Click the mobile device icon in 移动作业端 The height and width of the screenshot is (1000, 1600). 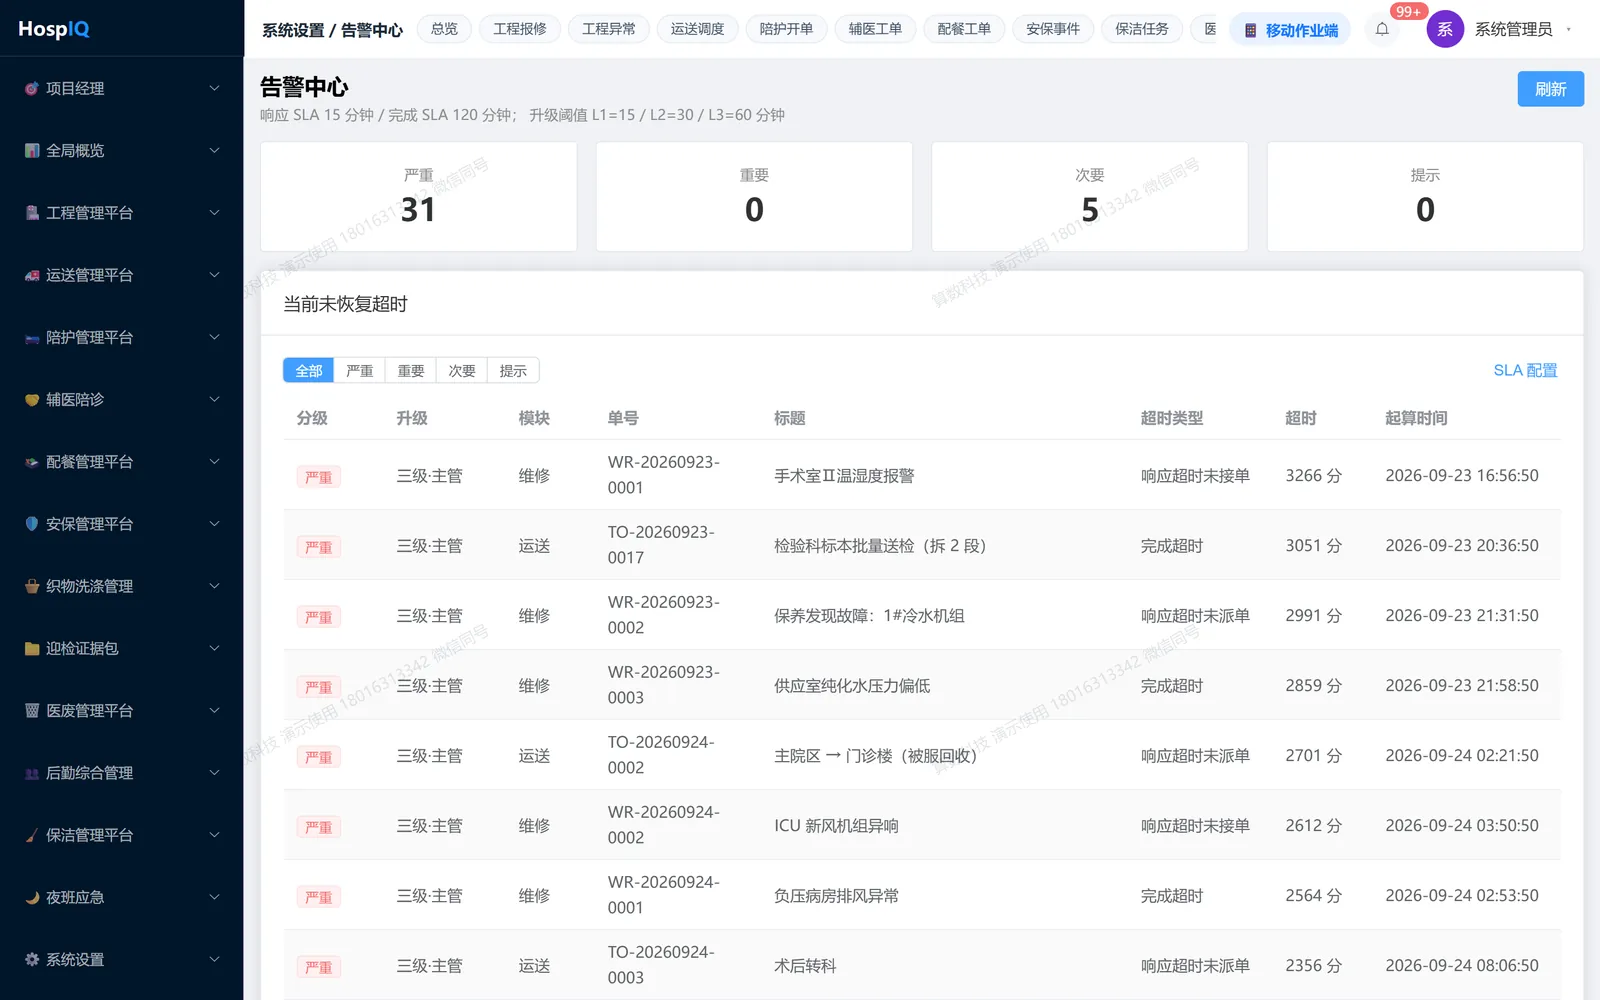(1250, 31)
